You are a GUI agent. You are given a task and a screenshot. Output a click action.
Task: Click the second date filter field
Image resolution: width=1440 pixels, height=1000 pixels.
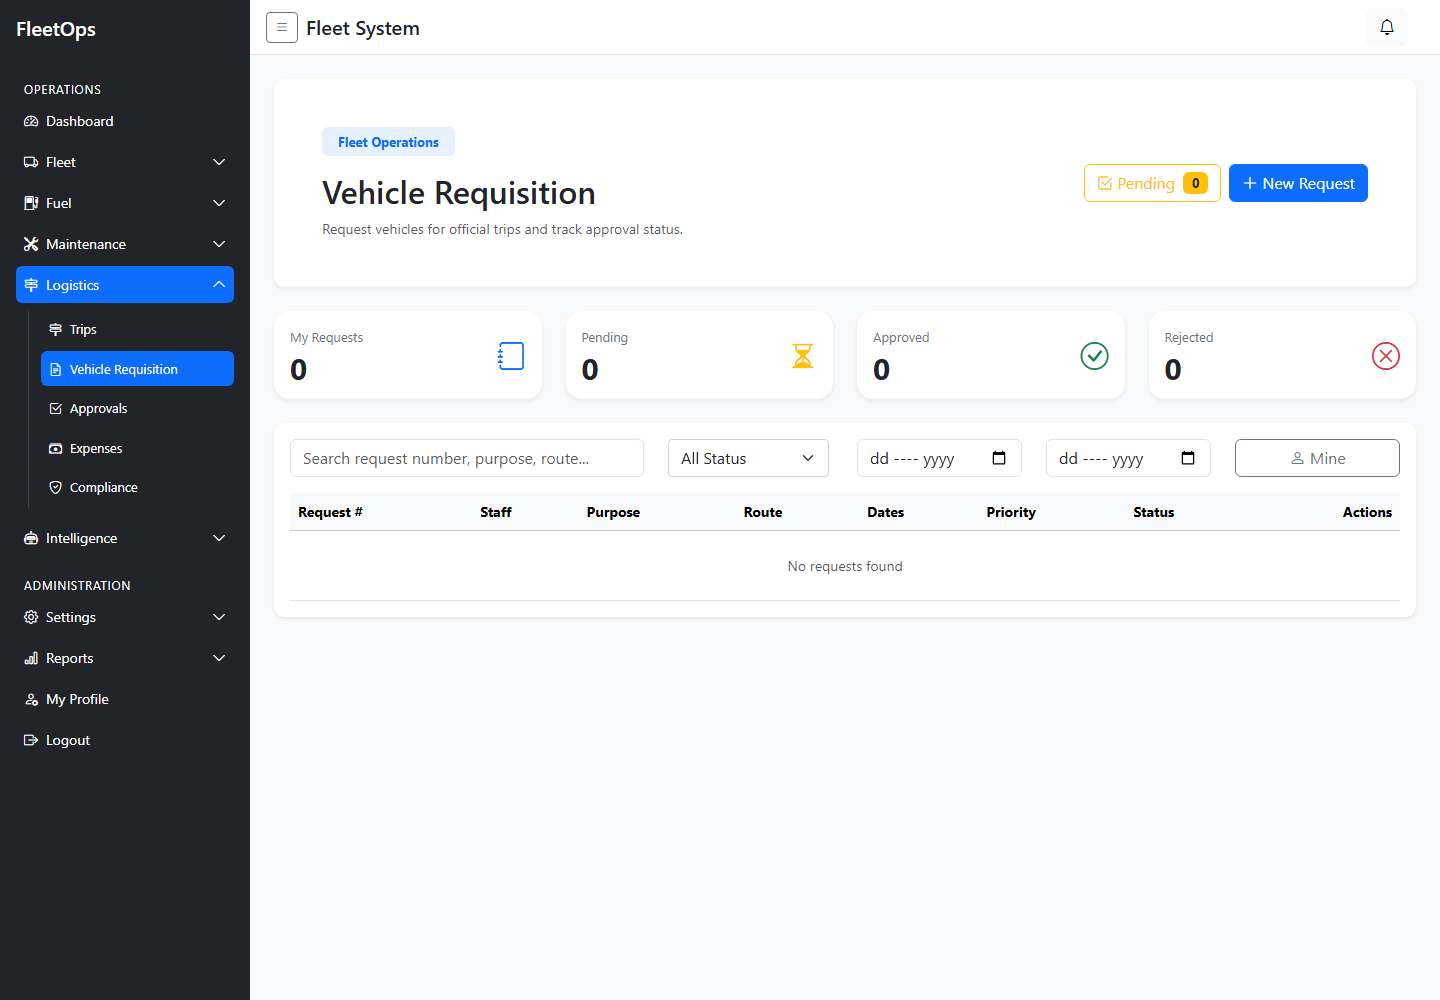1128,458
